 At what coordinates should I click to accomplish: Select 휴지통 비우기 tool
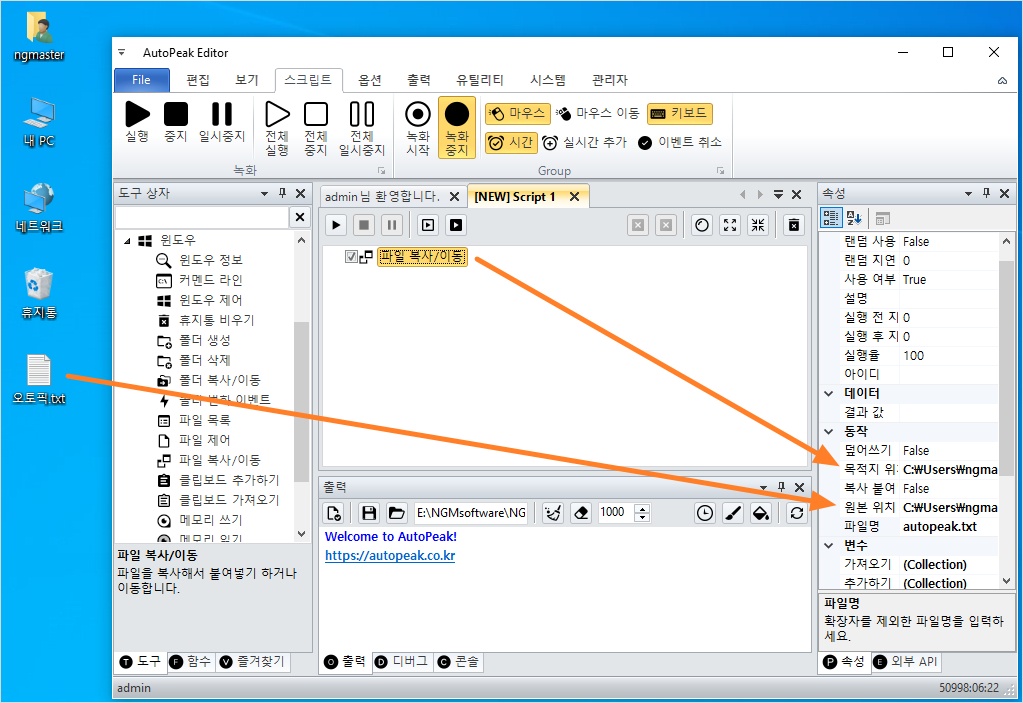217,320
